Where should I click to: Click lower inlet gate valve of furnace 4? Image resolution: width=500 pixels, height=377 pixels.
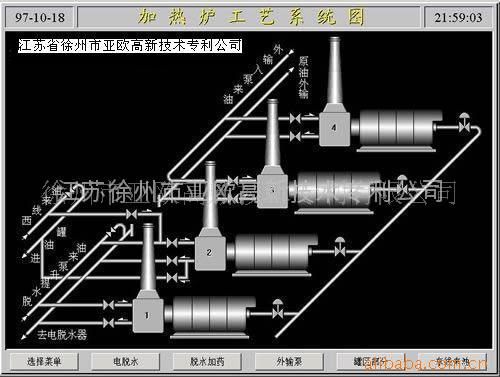[x=295, y=136]
